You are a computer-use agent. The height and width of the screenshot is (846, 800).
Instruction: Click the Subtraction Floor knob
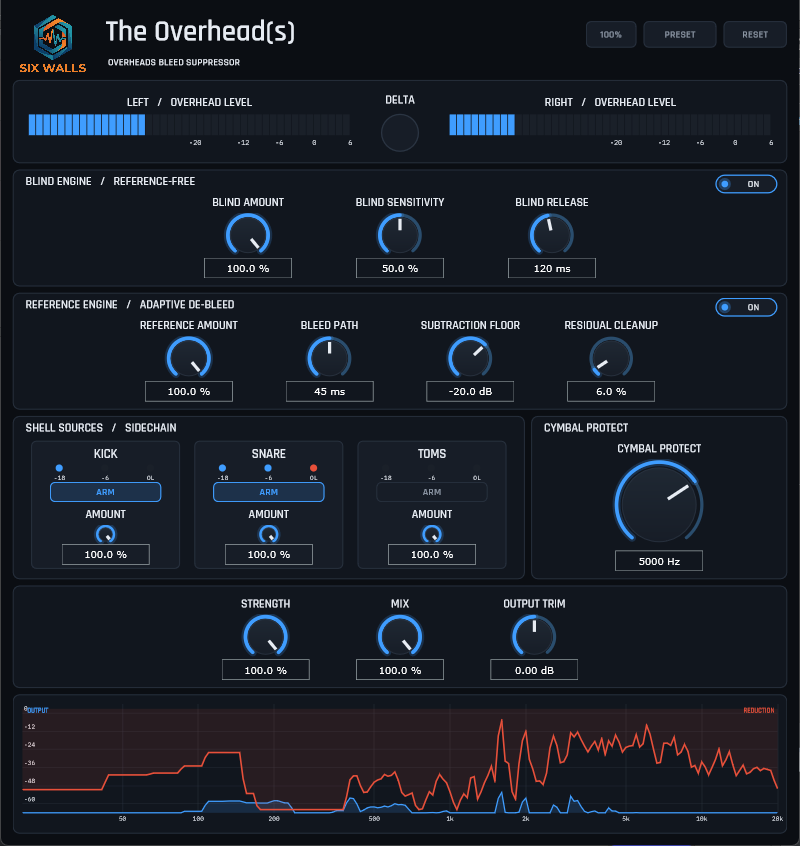coord(470,357)
